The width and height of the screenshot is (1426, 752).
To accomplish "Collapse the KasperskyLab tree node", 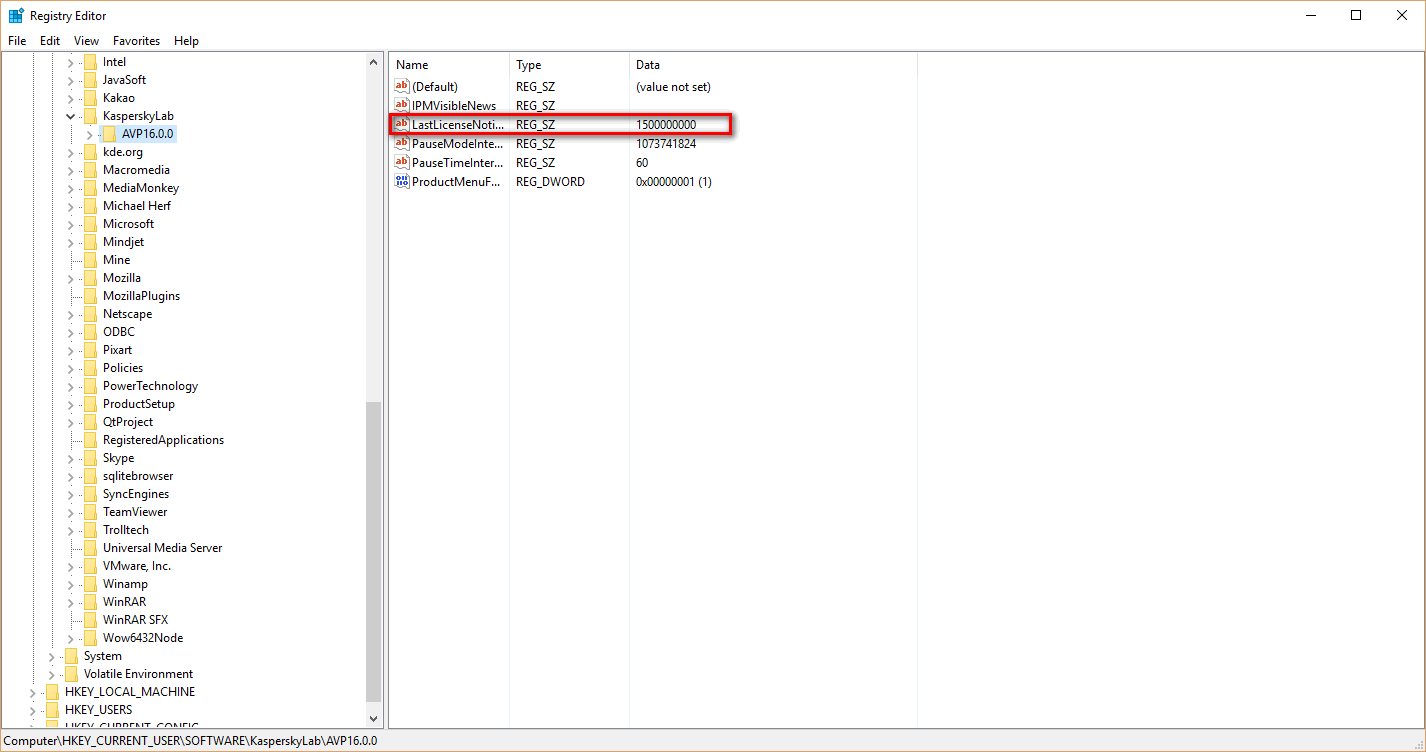I will [x=71, y=116].
